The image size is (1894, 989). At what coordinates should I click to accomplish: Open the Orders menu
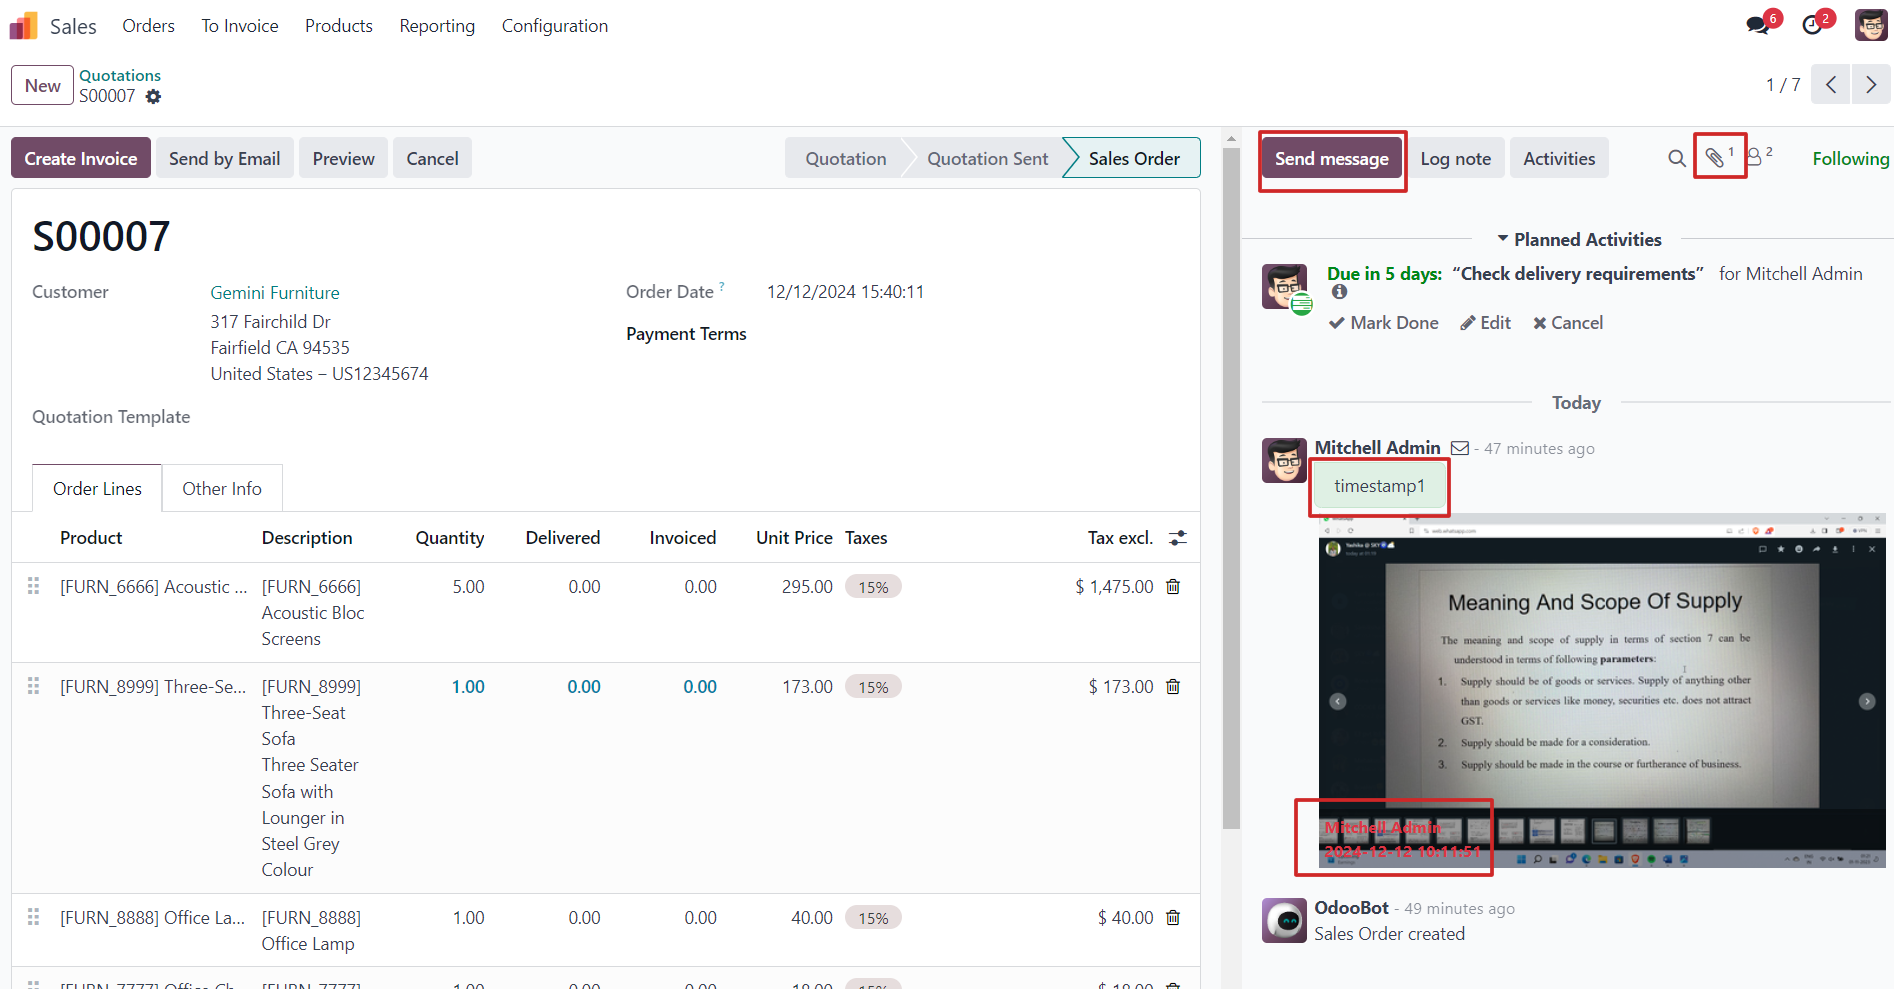click(148, 26)
